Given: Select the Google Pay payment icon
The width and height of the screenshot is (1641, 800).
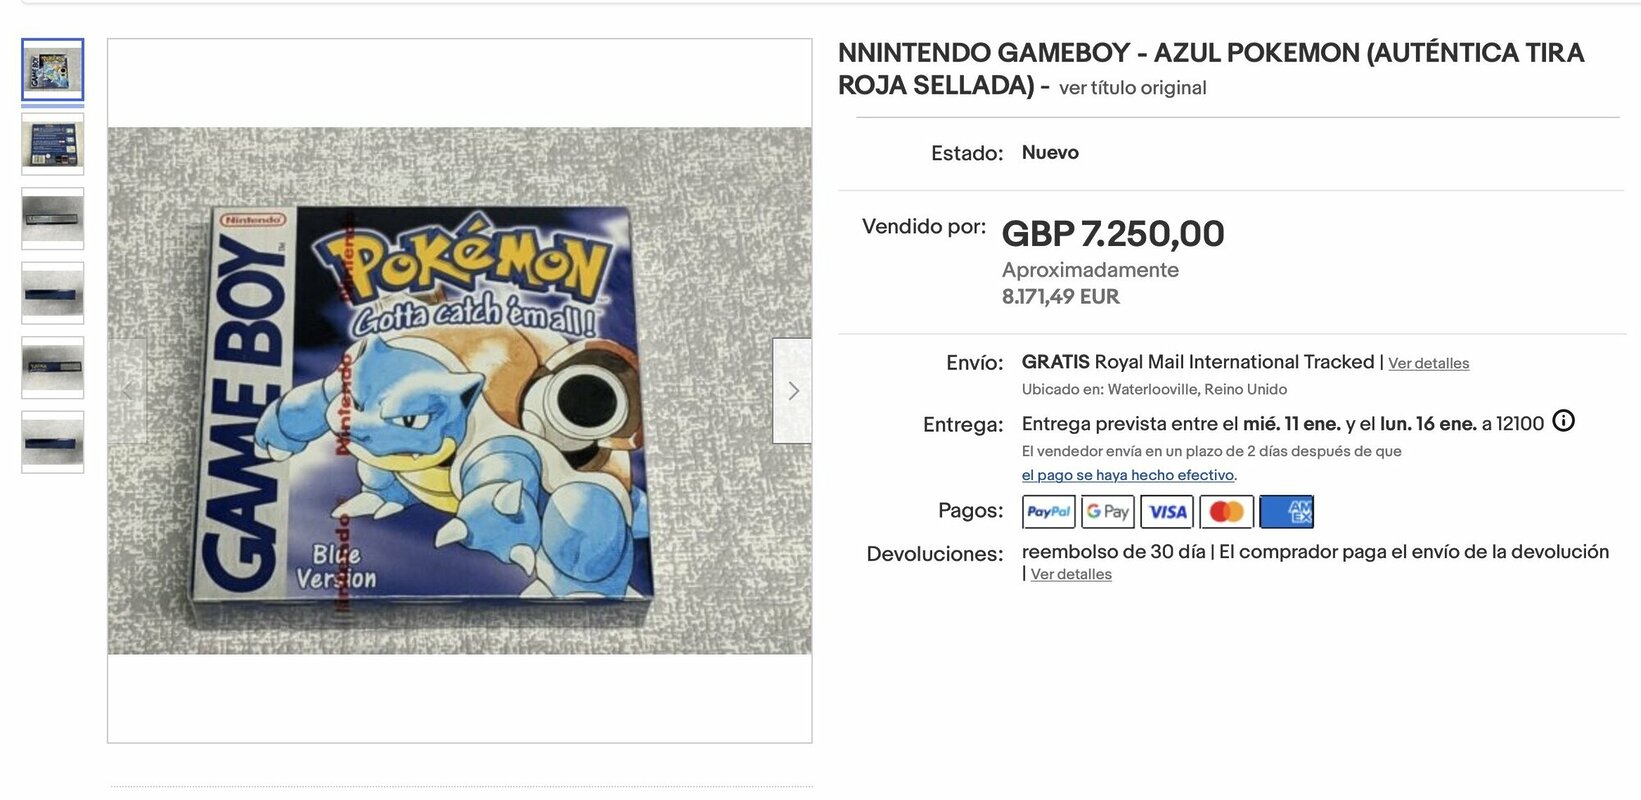Looking at the screenshot, I should point(1106,511).
